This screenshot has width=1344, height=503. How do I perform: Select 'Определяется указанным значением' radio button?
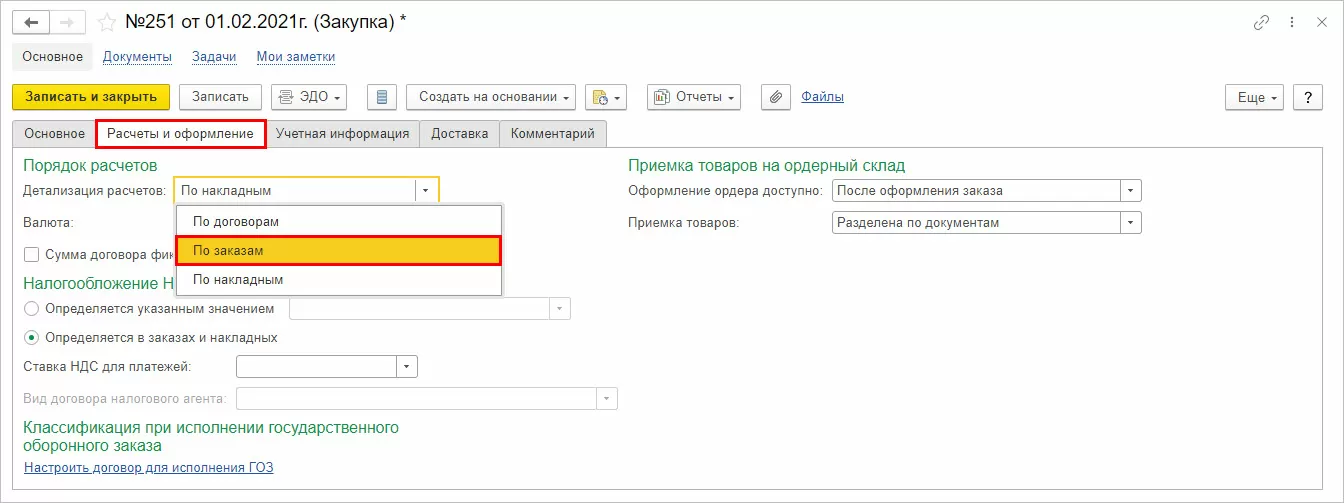[31, 309]
